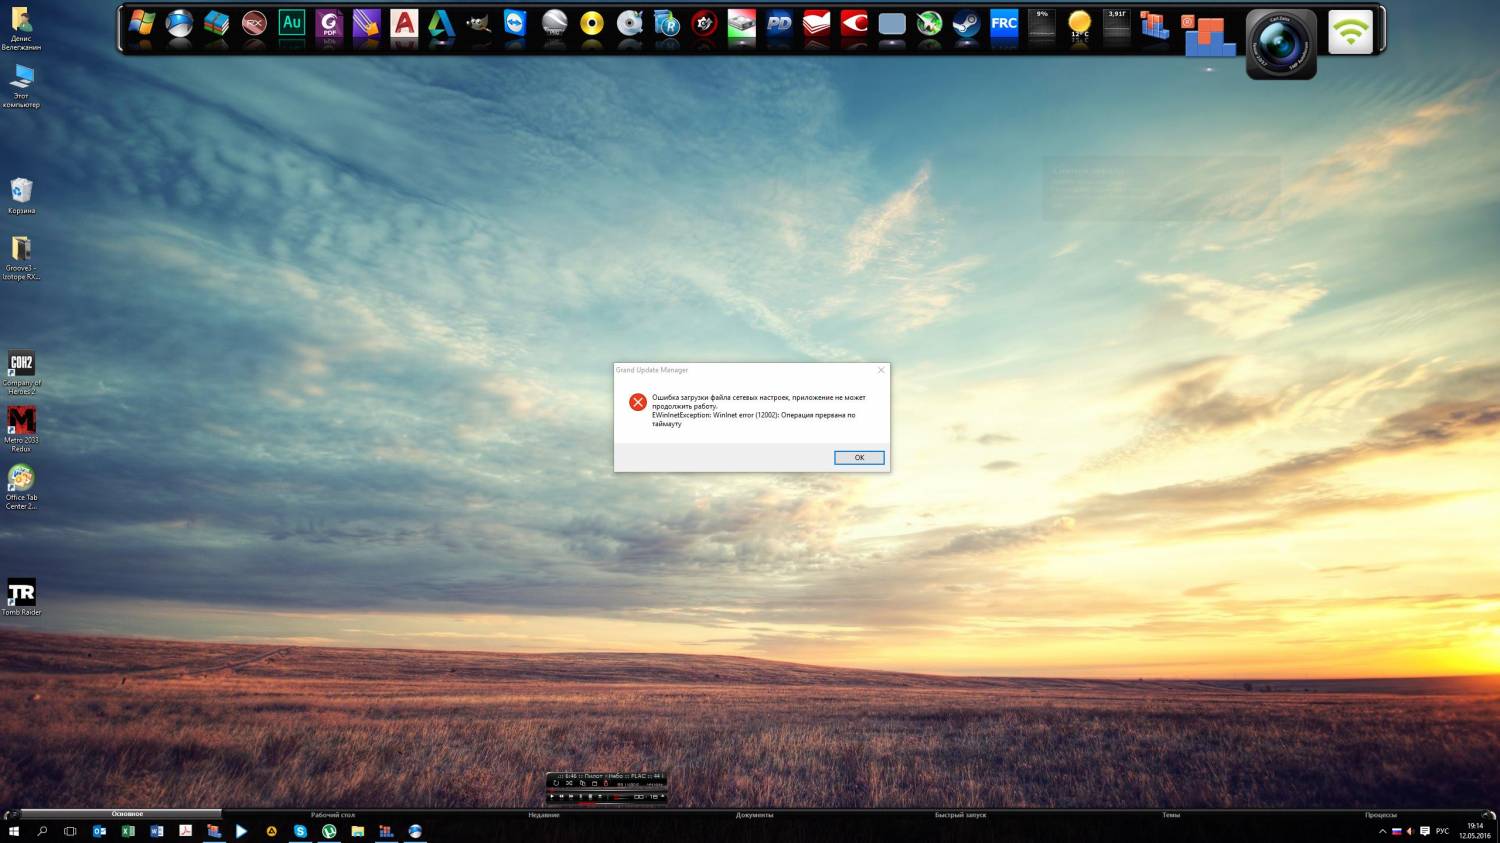
Task: Click the sun weather widget in the dock
Action: [x=1079, y=24]
